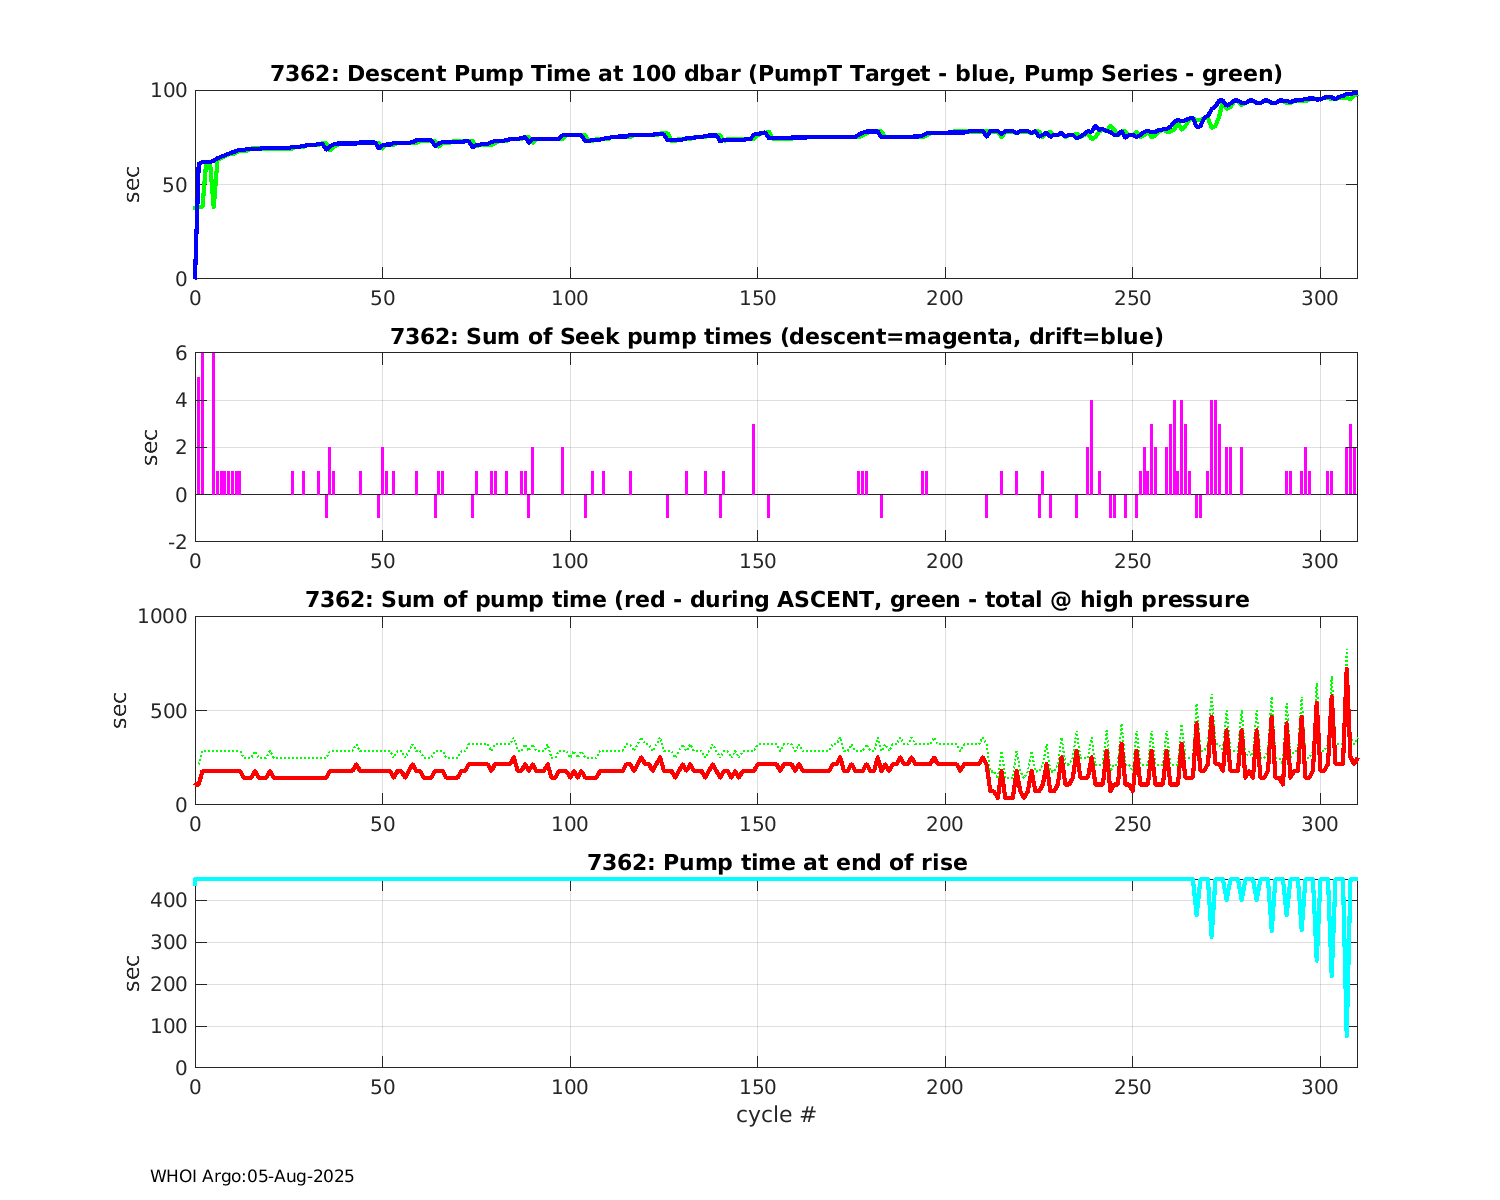Click the 'sec' label of the ascent pump plot
Screen dimensions: 1500x1200
pyautogui.click(x=119, y=710)
